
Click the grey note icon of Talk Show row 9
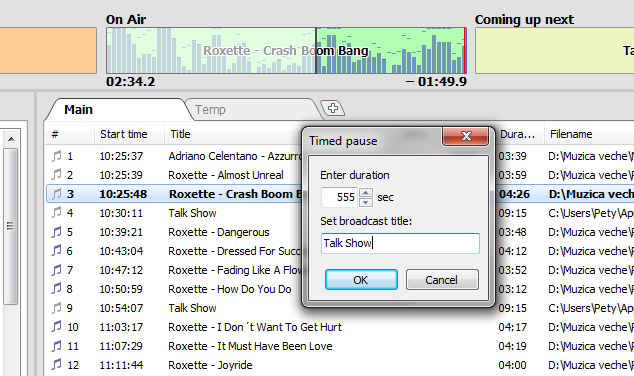pyautogui.click(x=57, y=308)
